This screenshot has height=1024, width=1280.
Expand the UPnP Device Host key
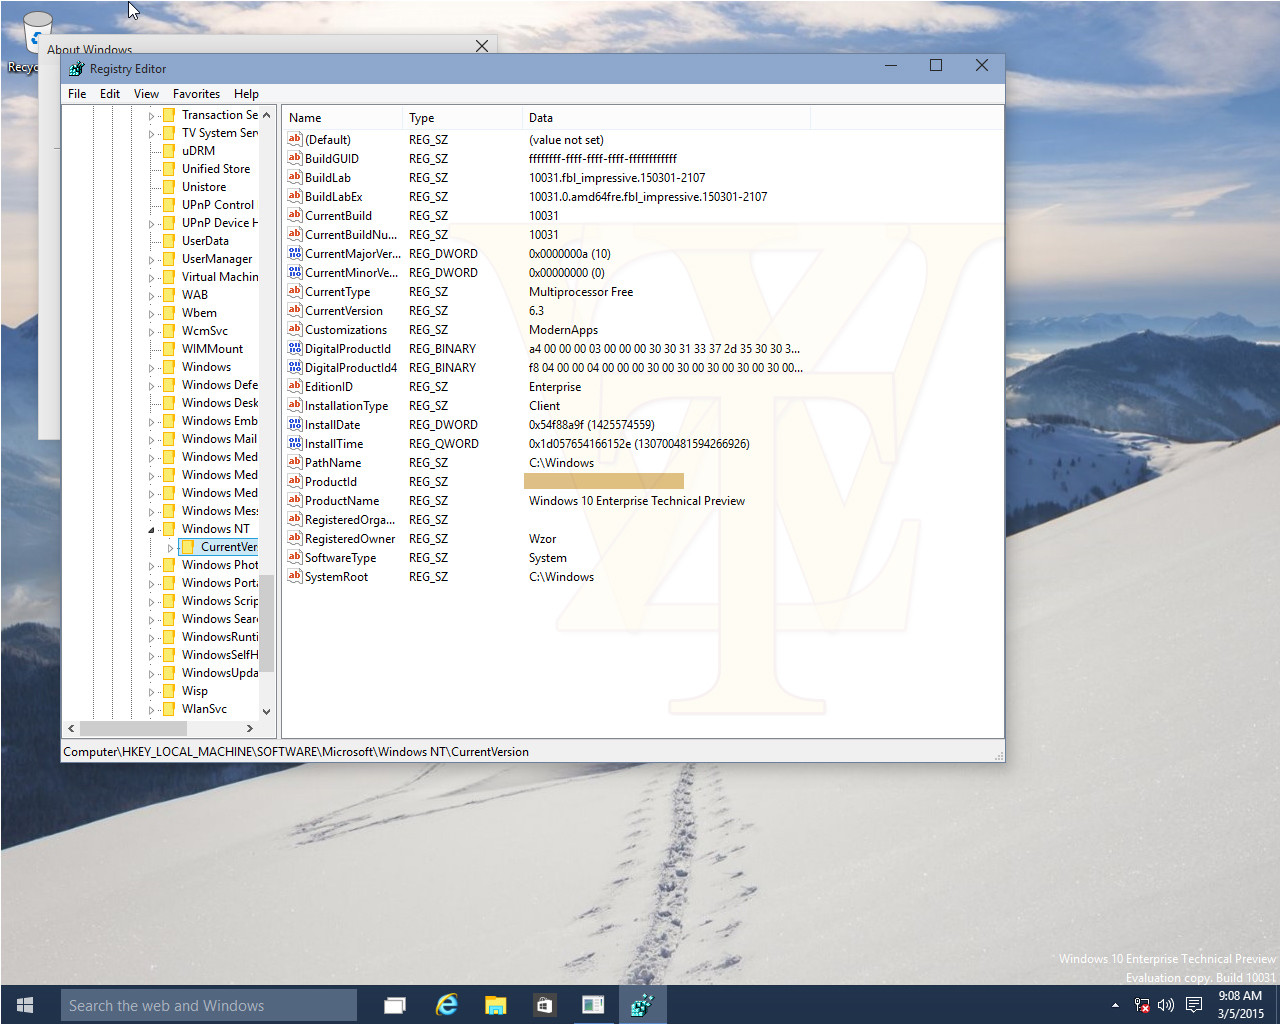tap(152, 224)
